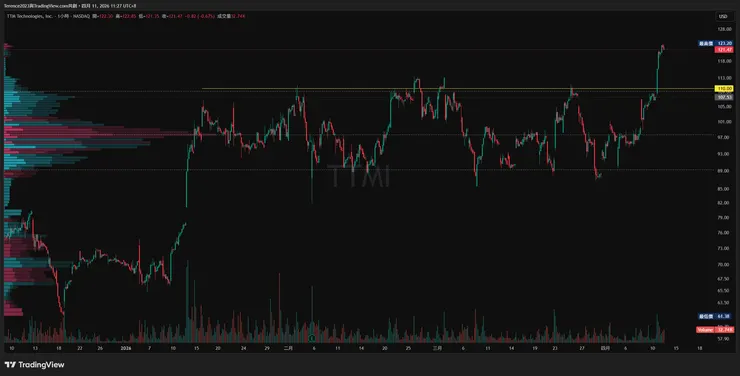Click the 二月 label on the time axis
The width and height of the screenshot is (740, 376).
288,348
